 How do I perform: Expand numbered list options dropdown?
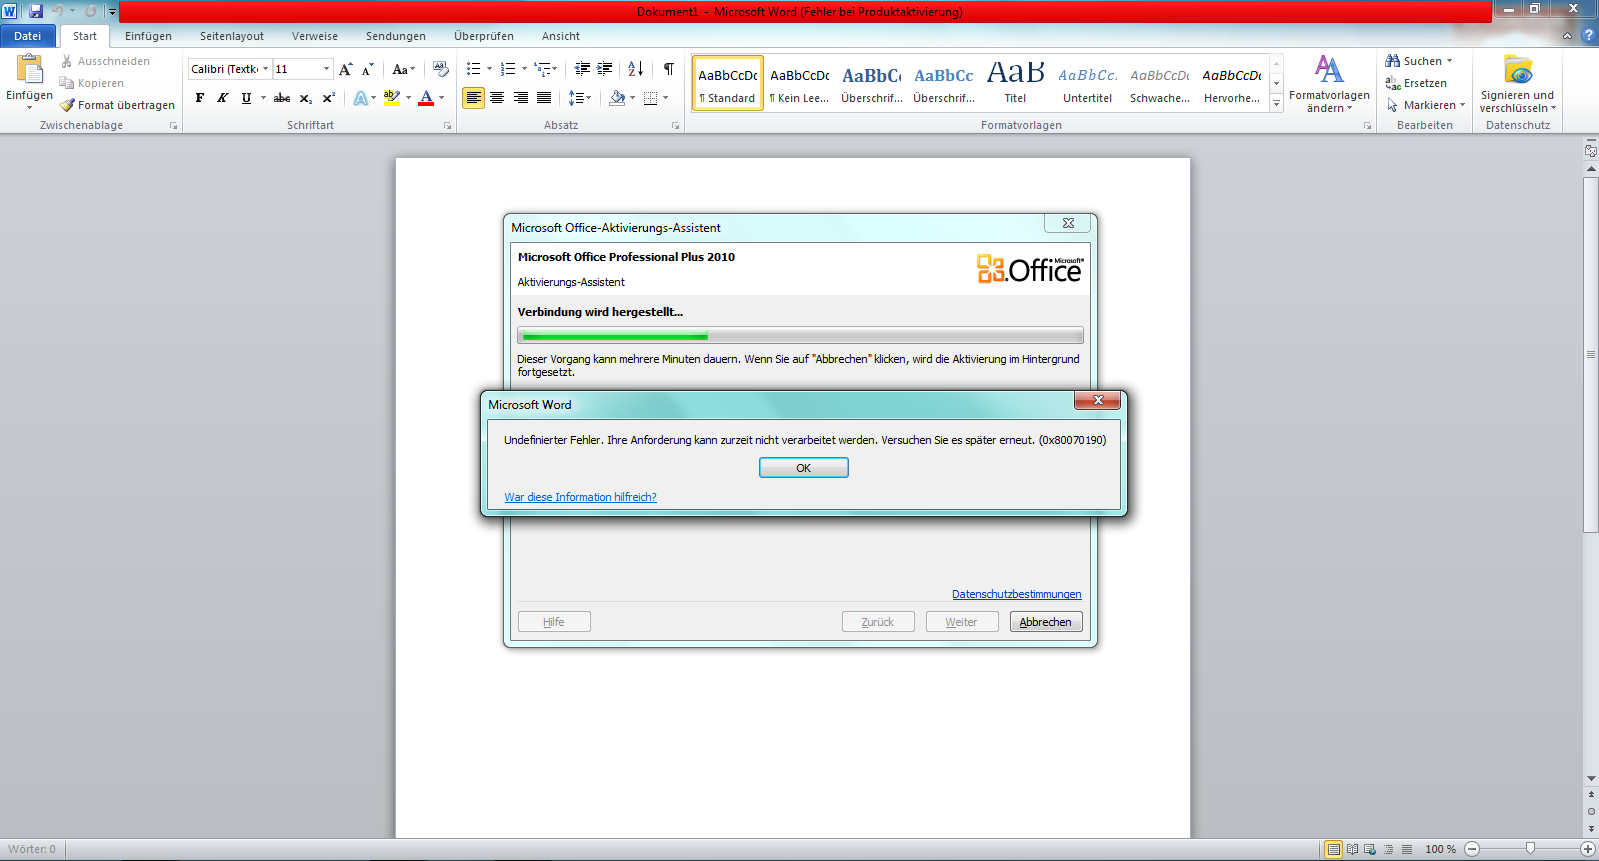524,69
